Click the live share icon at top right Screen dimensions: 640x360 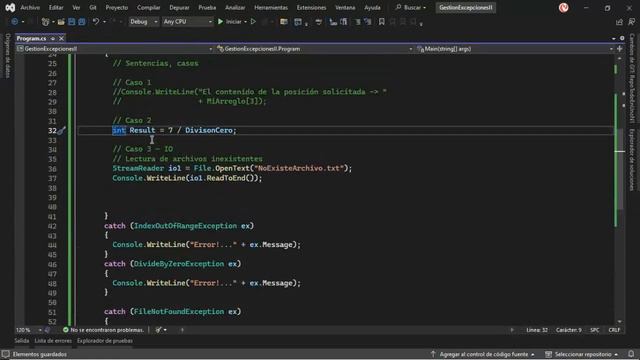(620, 22)
